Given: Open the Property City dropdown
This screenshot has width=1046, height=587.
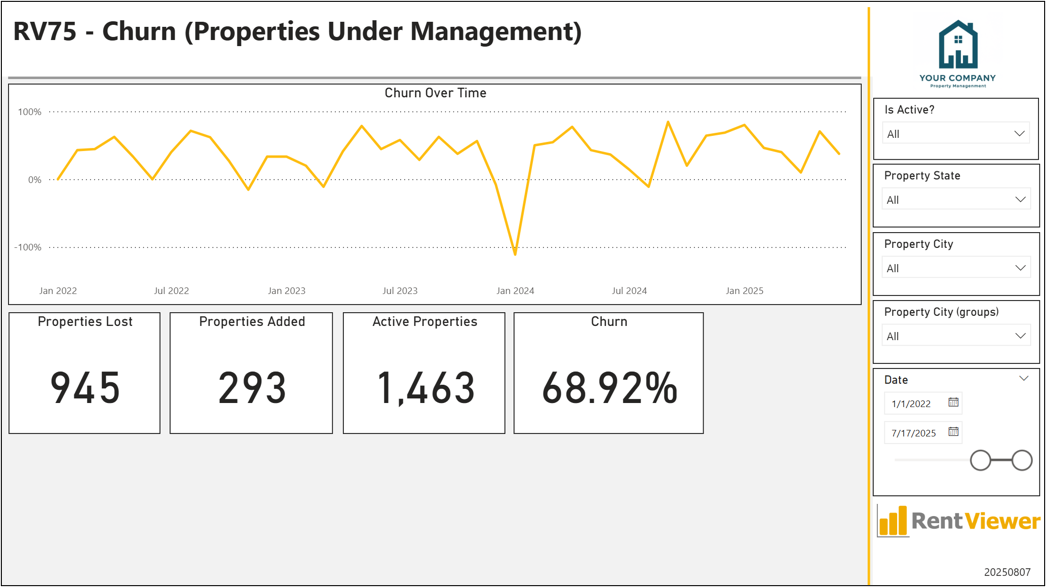Looking at the screenshot, I should pos(956,268).
